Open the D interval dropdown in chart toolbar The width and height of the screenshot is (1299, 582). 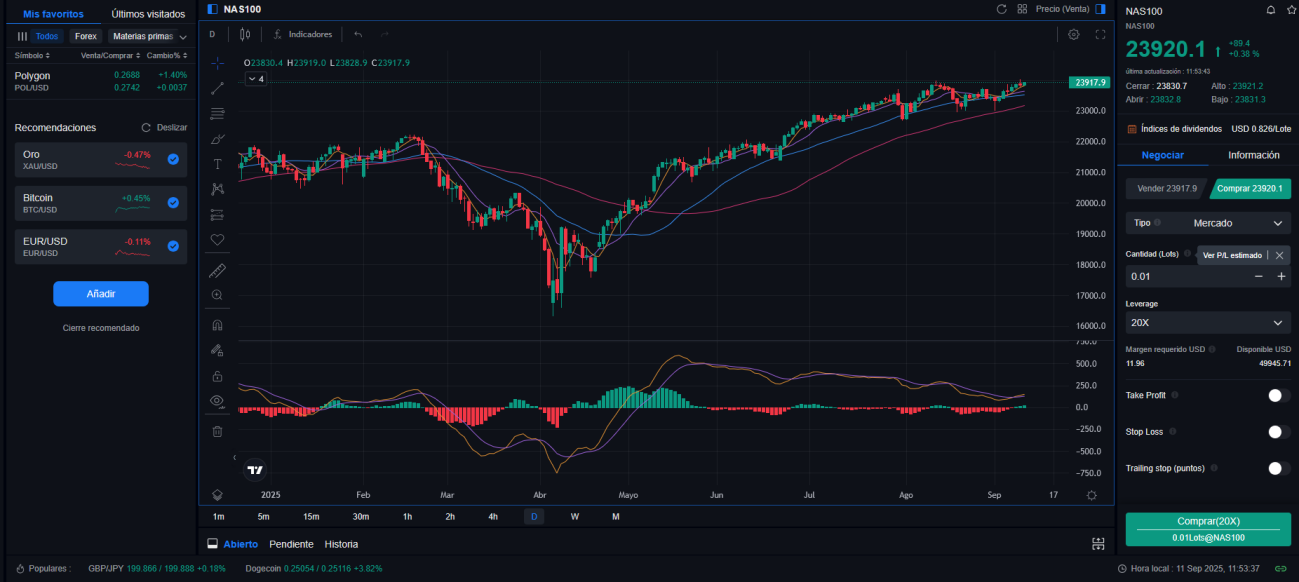(x=212, y=34)
